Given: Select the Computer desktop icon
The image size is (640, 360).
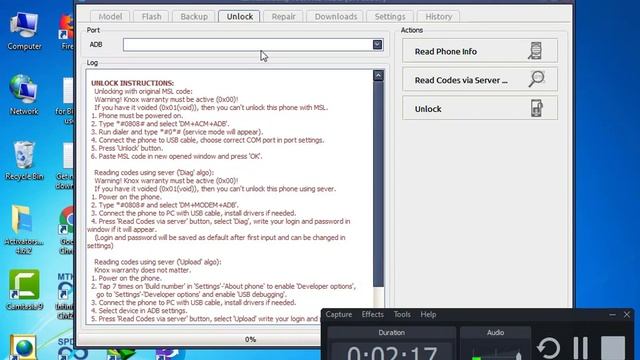Looking at the screenshot, I should [x=24, y=31].
